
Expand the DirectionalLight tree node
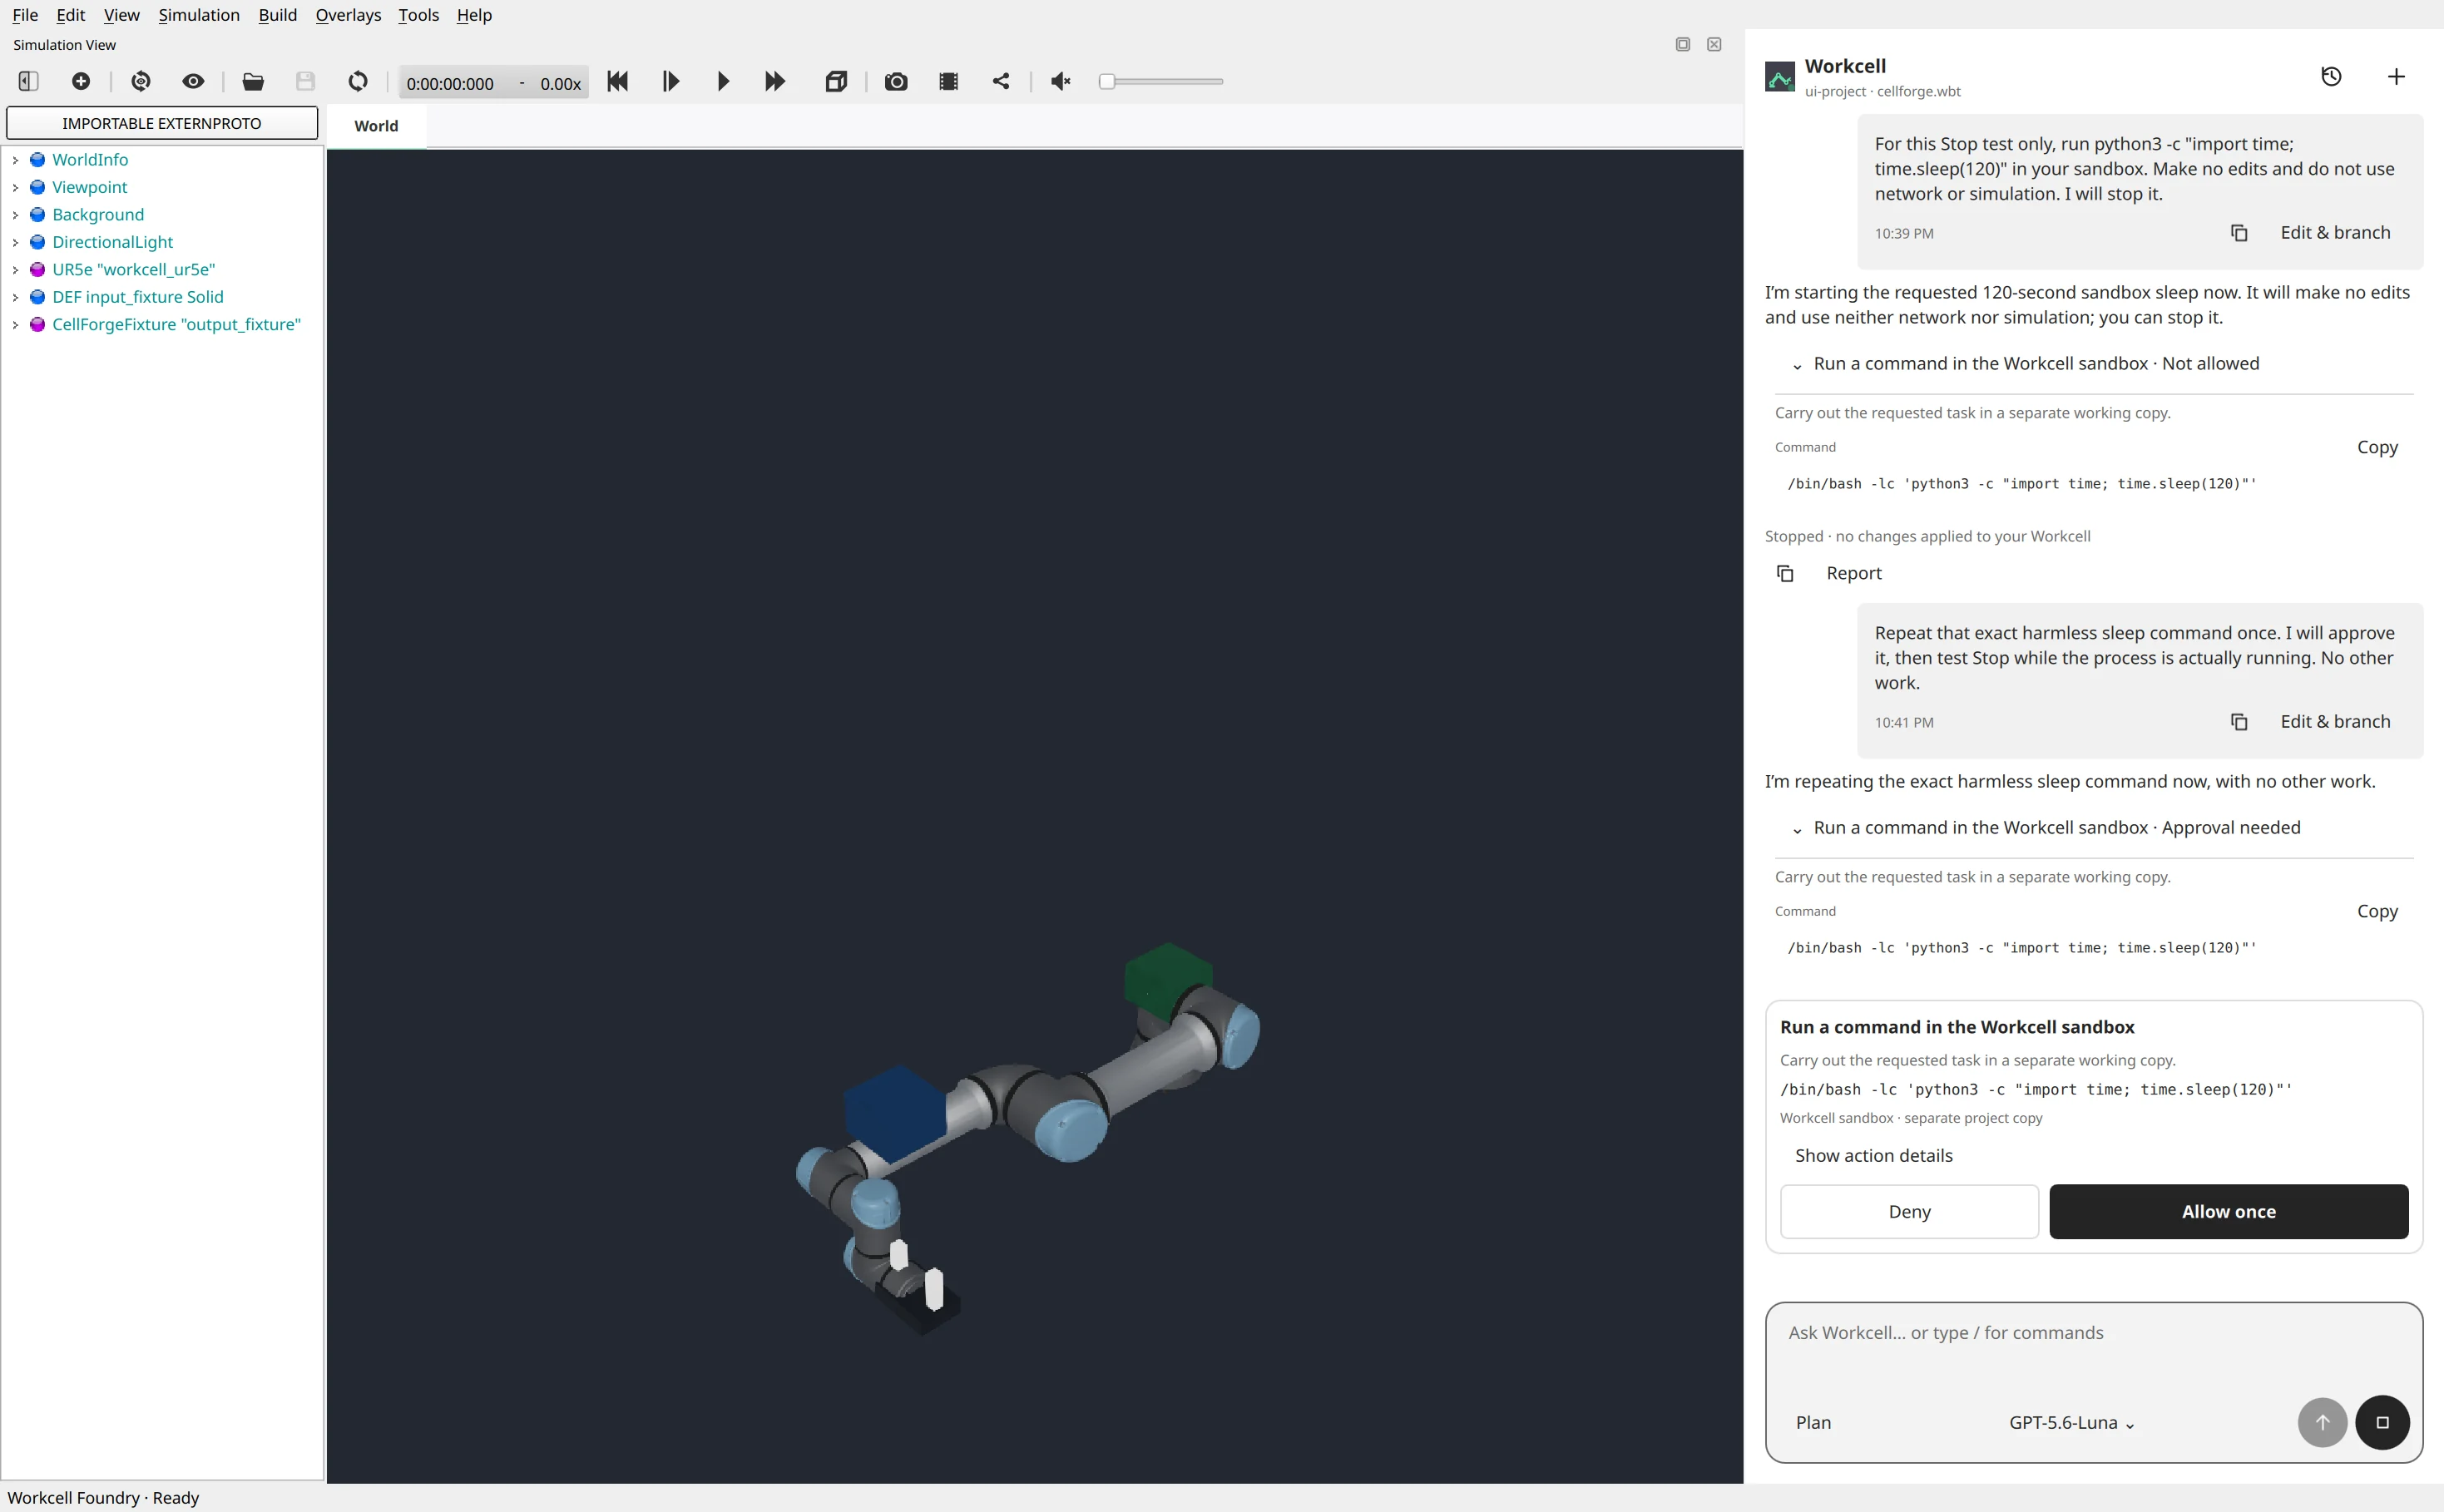(x=15, y=242)
